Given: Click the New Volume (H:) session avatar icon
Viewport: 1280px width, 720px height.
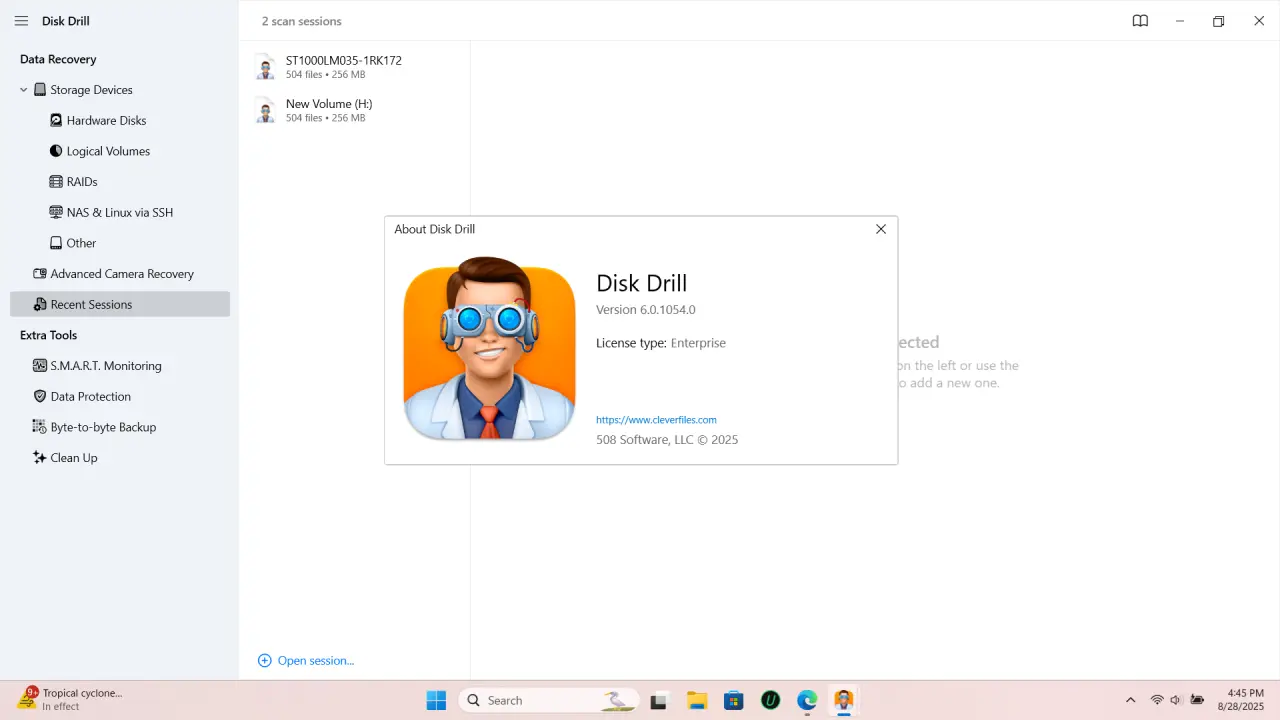Looking at the screenshot, I should 265,110.
